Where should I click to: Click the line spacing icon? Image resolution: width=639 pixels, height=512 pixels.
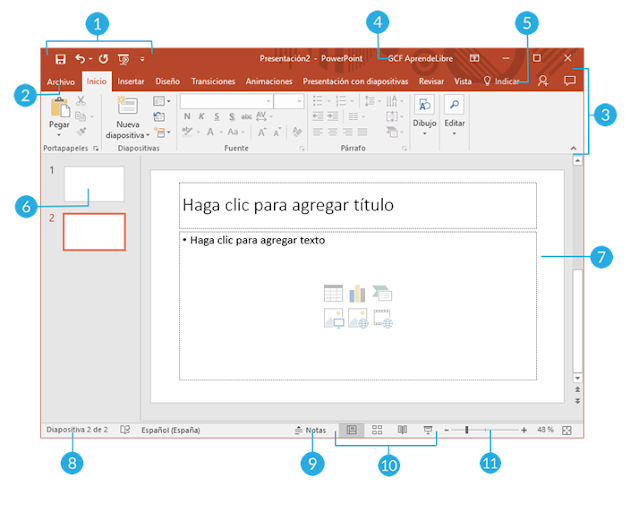(x=370, y=101)
